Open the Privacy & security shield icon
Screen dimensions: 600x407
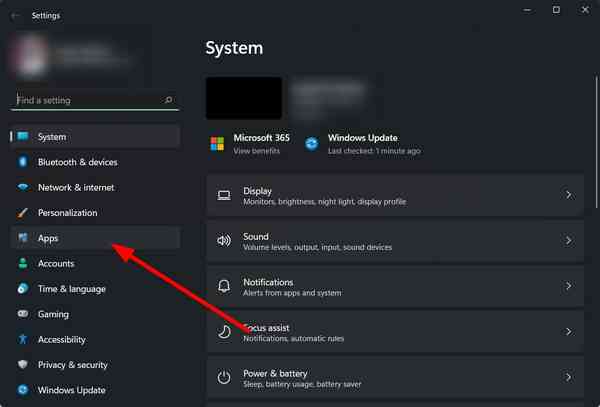pos(22,365)
